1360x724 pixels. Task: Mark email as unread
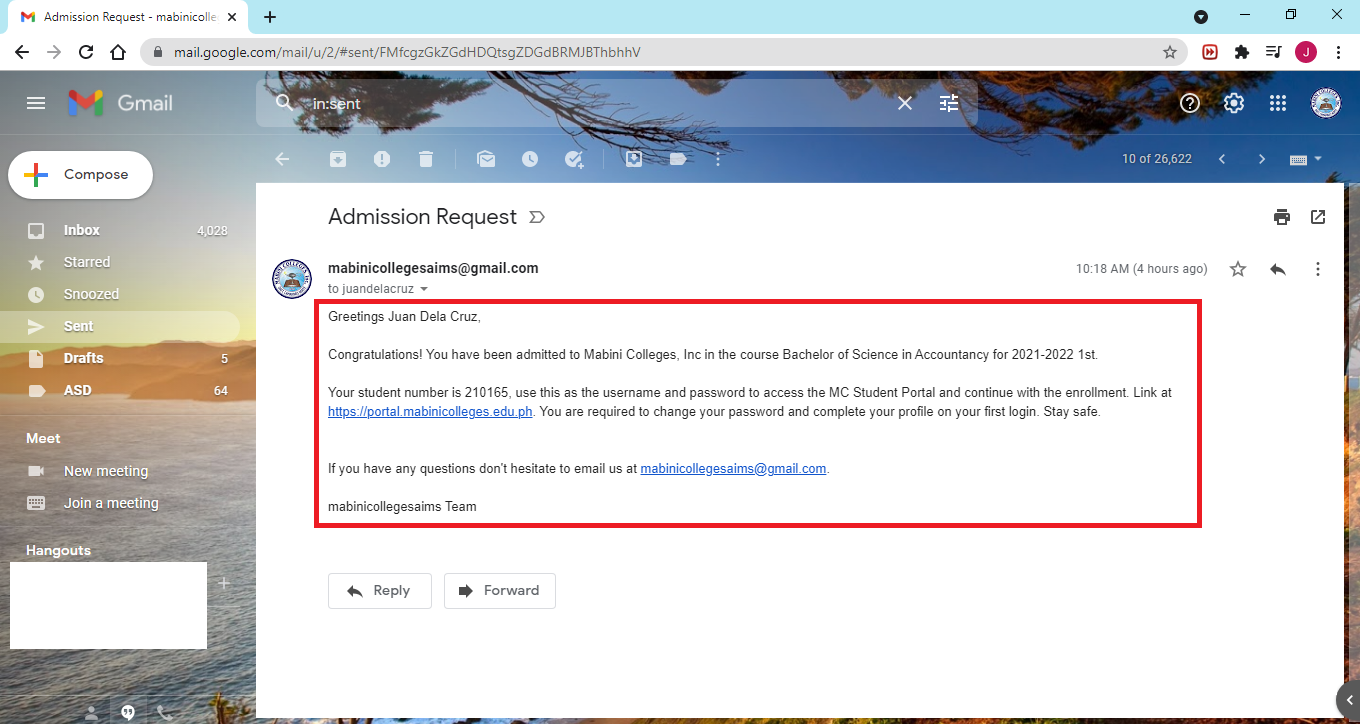pyautogui.click(x=486, y=159)
